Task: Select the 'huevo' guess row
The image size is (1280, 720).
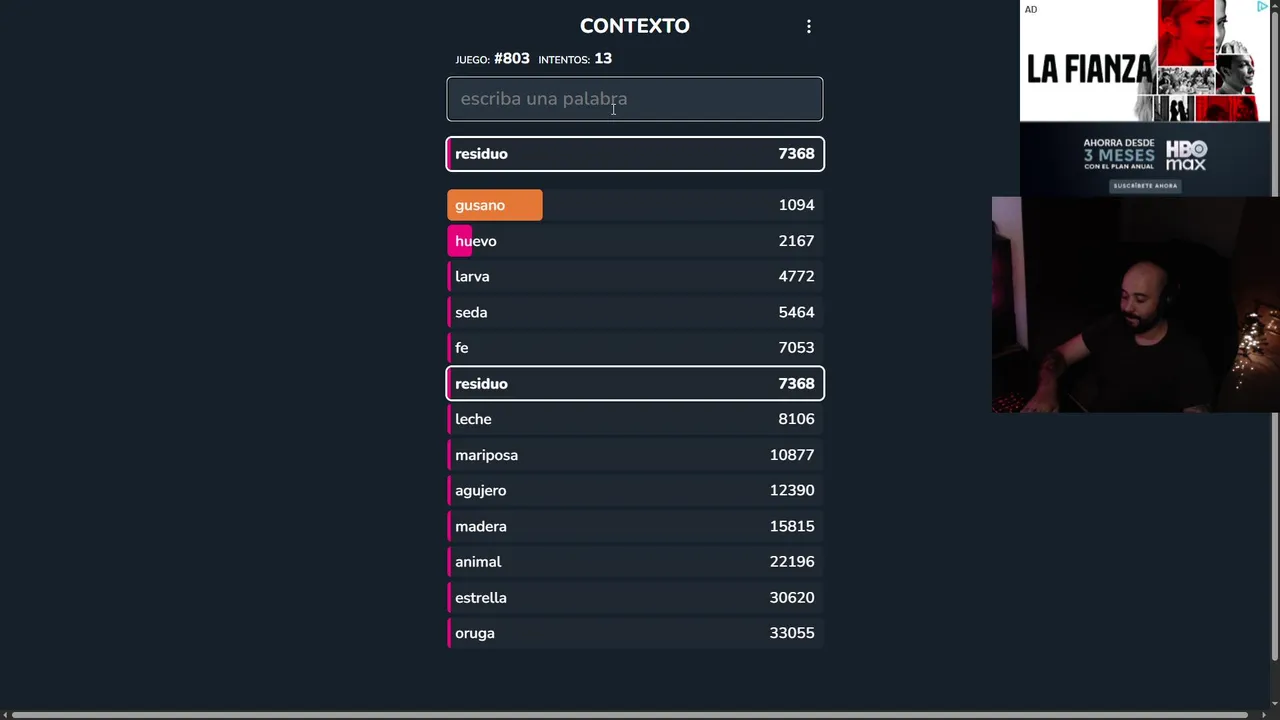Action: (x=635, y=241)
